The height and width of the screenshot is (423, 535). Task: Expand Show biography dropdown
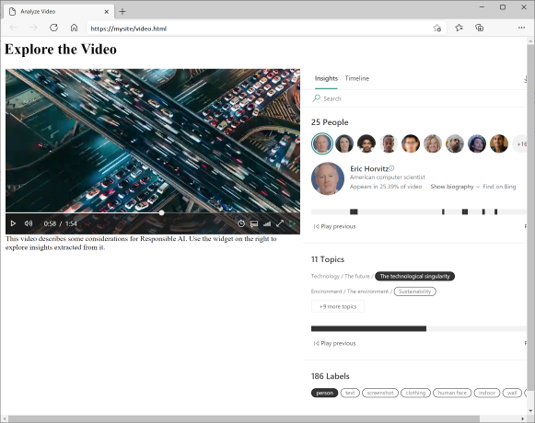pyautogui.click(x=455, y=187)
